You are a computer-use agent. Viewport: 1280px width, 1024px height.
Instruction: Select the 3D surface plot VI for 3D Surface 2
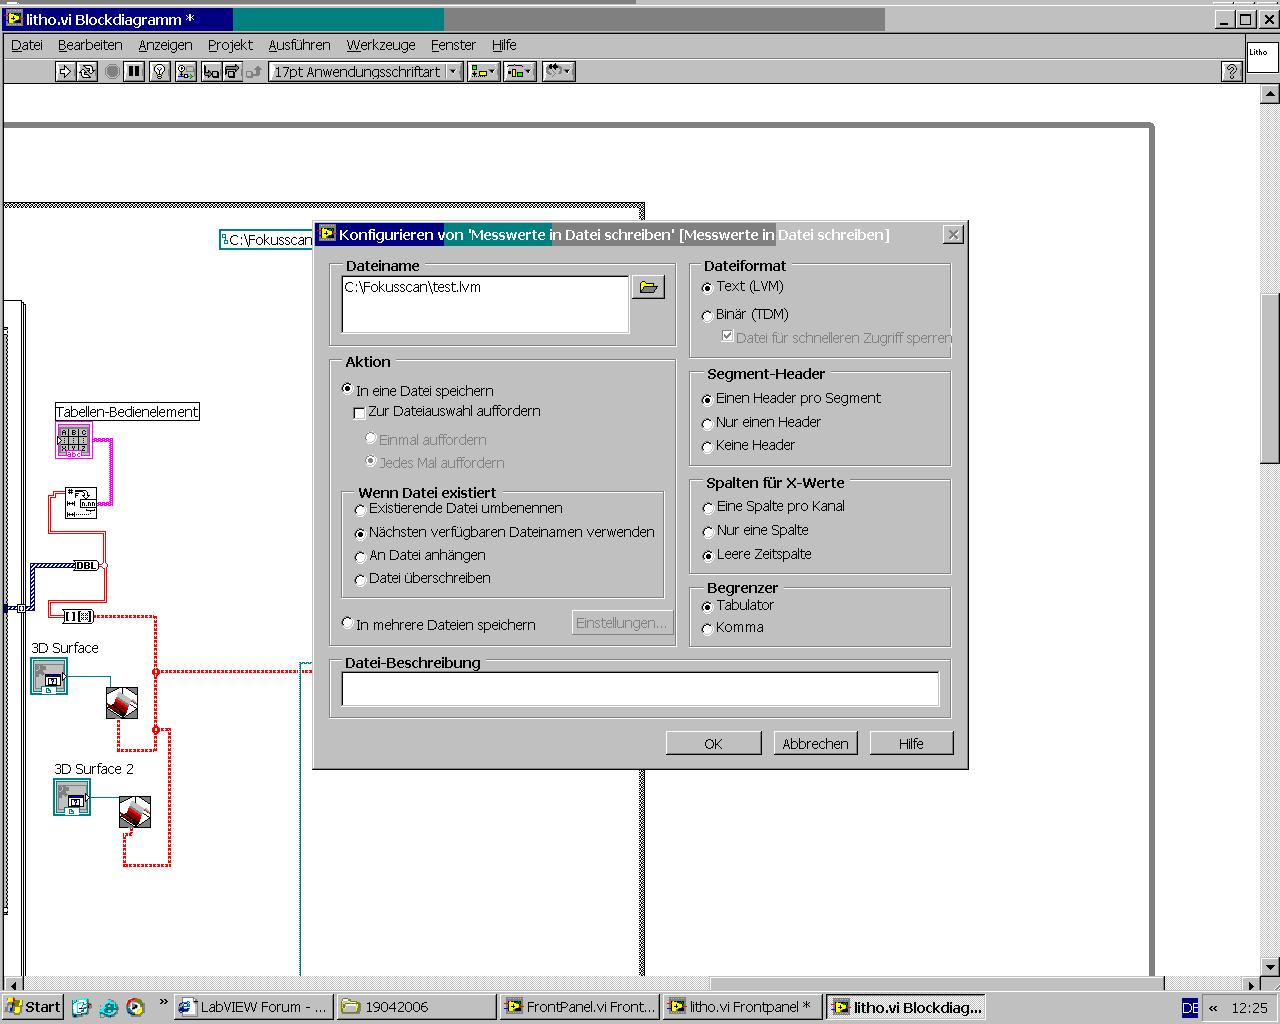tap(135, 811)
